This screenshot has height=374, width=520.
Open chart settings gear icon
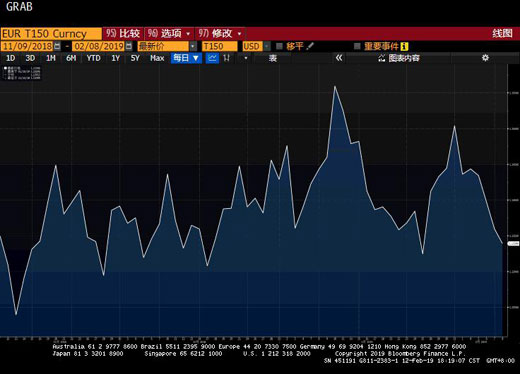[x=485, y=58]
